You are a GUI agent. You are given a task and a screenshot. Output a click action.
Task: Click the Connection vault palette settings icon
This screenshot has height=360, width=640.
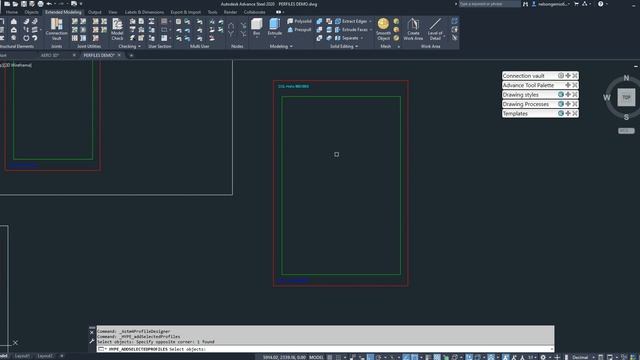[x=561, y=76]
